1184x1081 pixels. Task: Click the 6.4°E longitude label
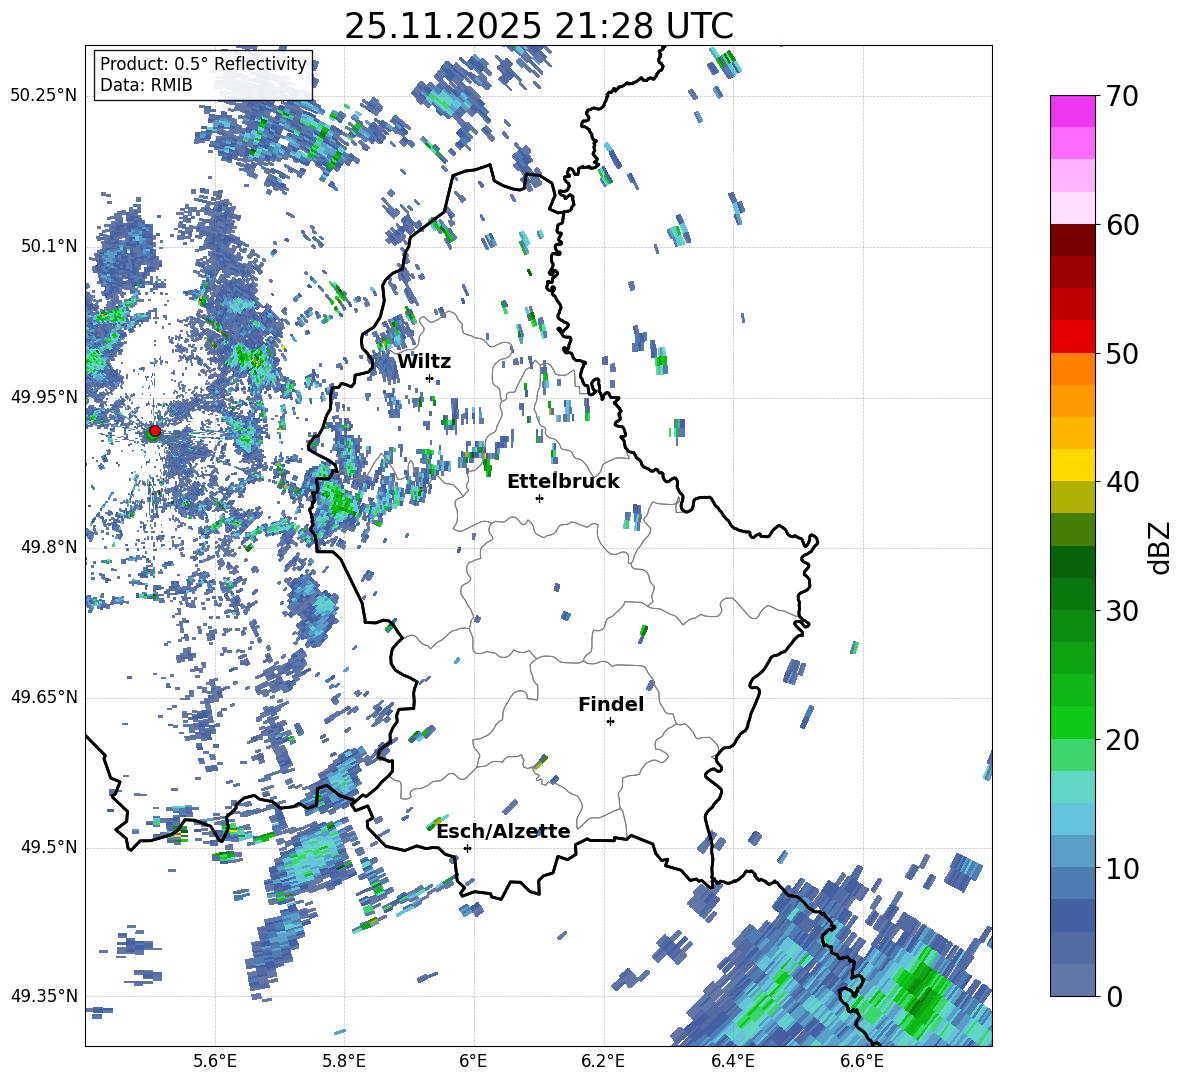point(732,1061)
